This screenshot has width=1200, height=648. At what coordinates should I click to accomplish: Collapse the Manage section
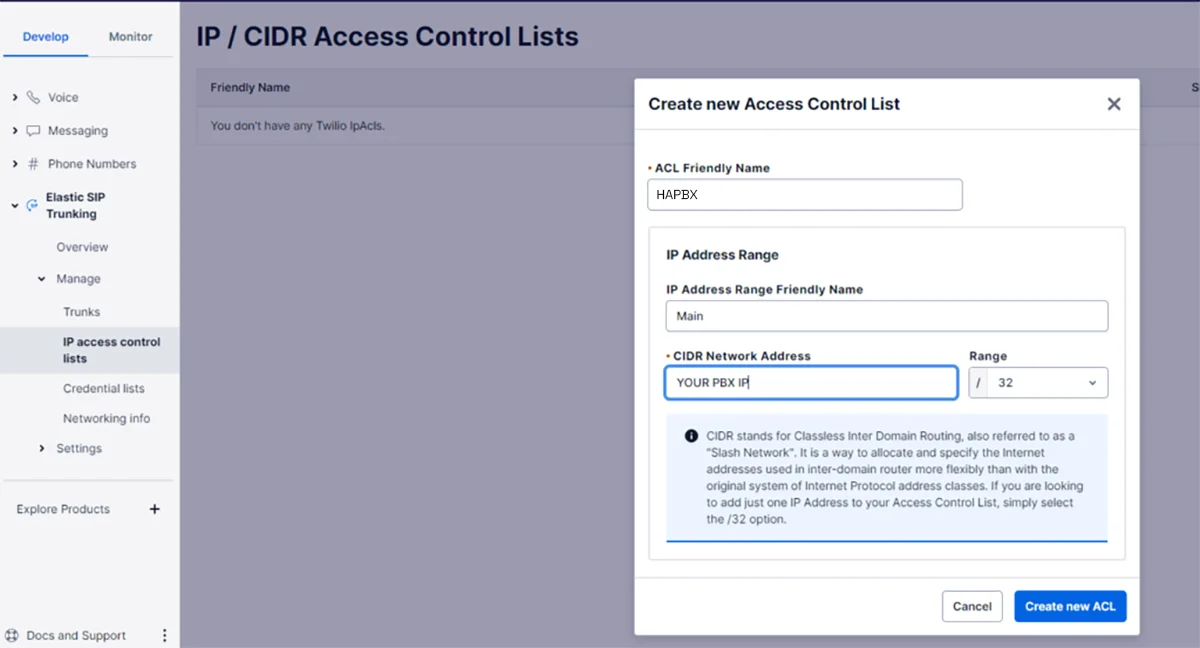(41, 279)
